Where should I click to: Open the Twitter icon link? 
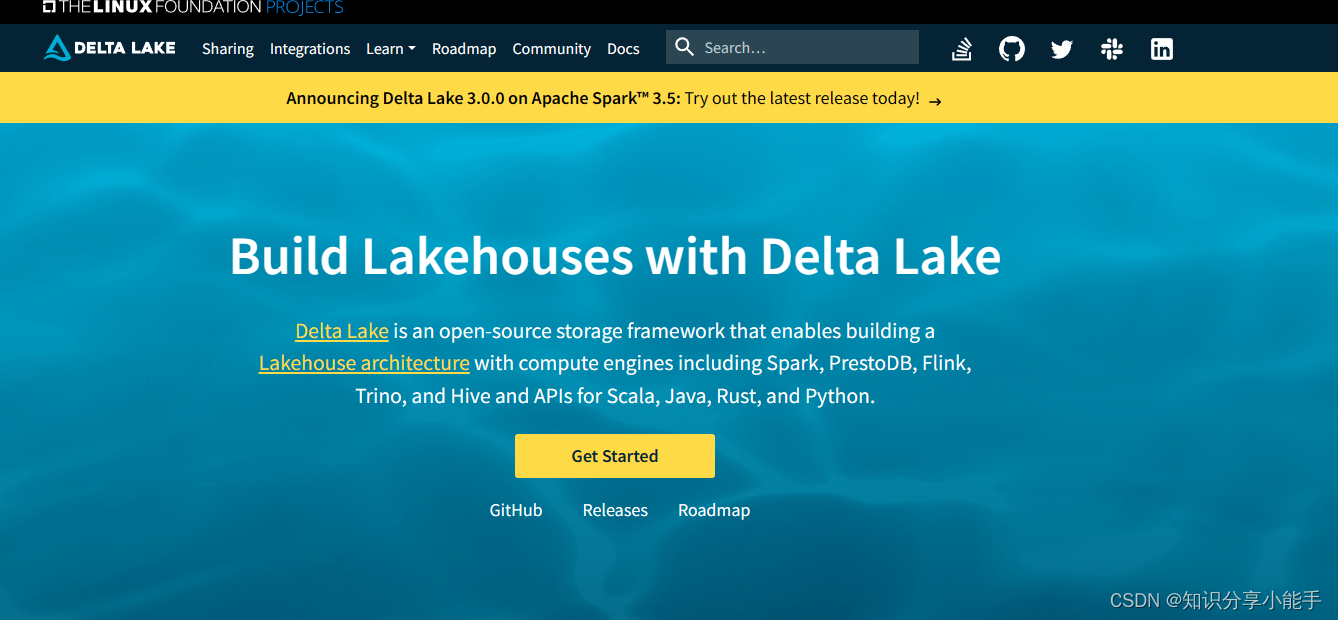coord(1062,48)
